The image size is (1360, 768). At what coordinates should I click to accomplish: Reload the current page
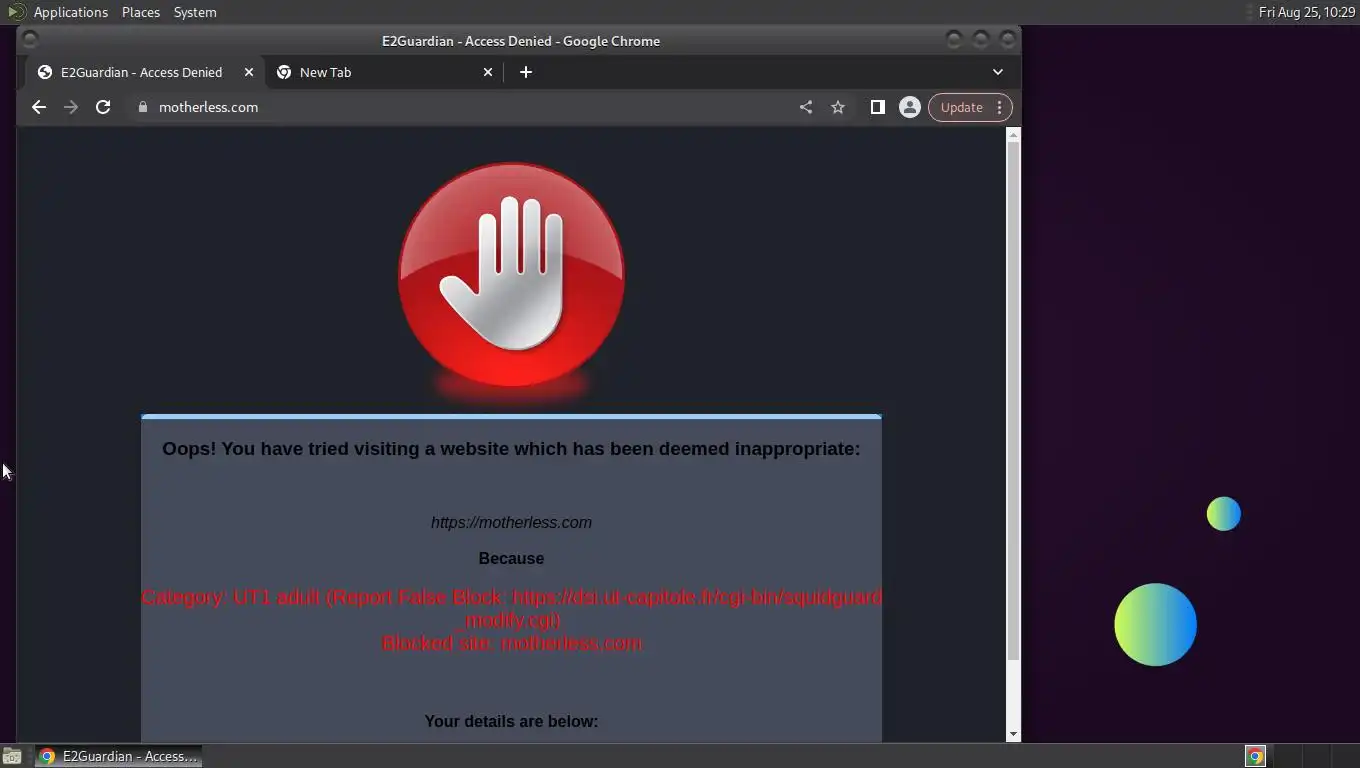pos(103,107)
